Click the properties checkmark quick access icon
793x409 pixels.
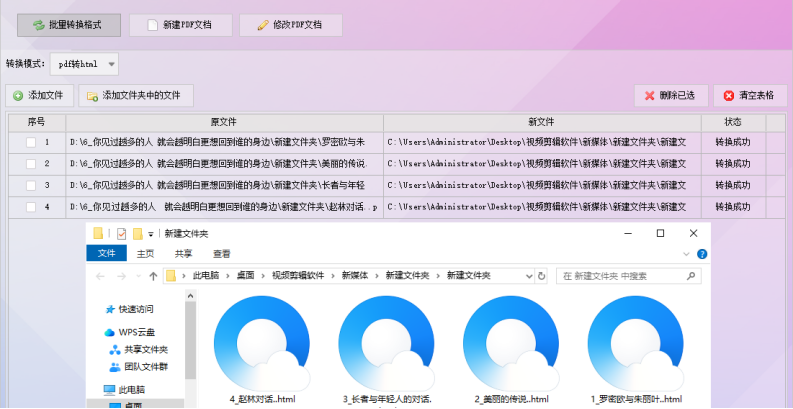coord(121,234)
